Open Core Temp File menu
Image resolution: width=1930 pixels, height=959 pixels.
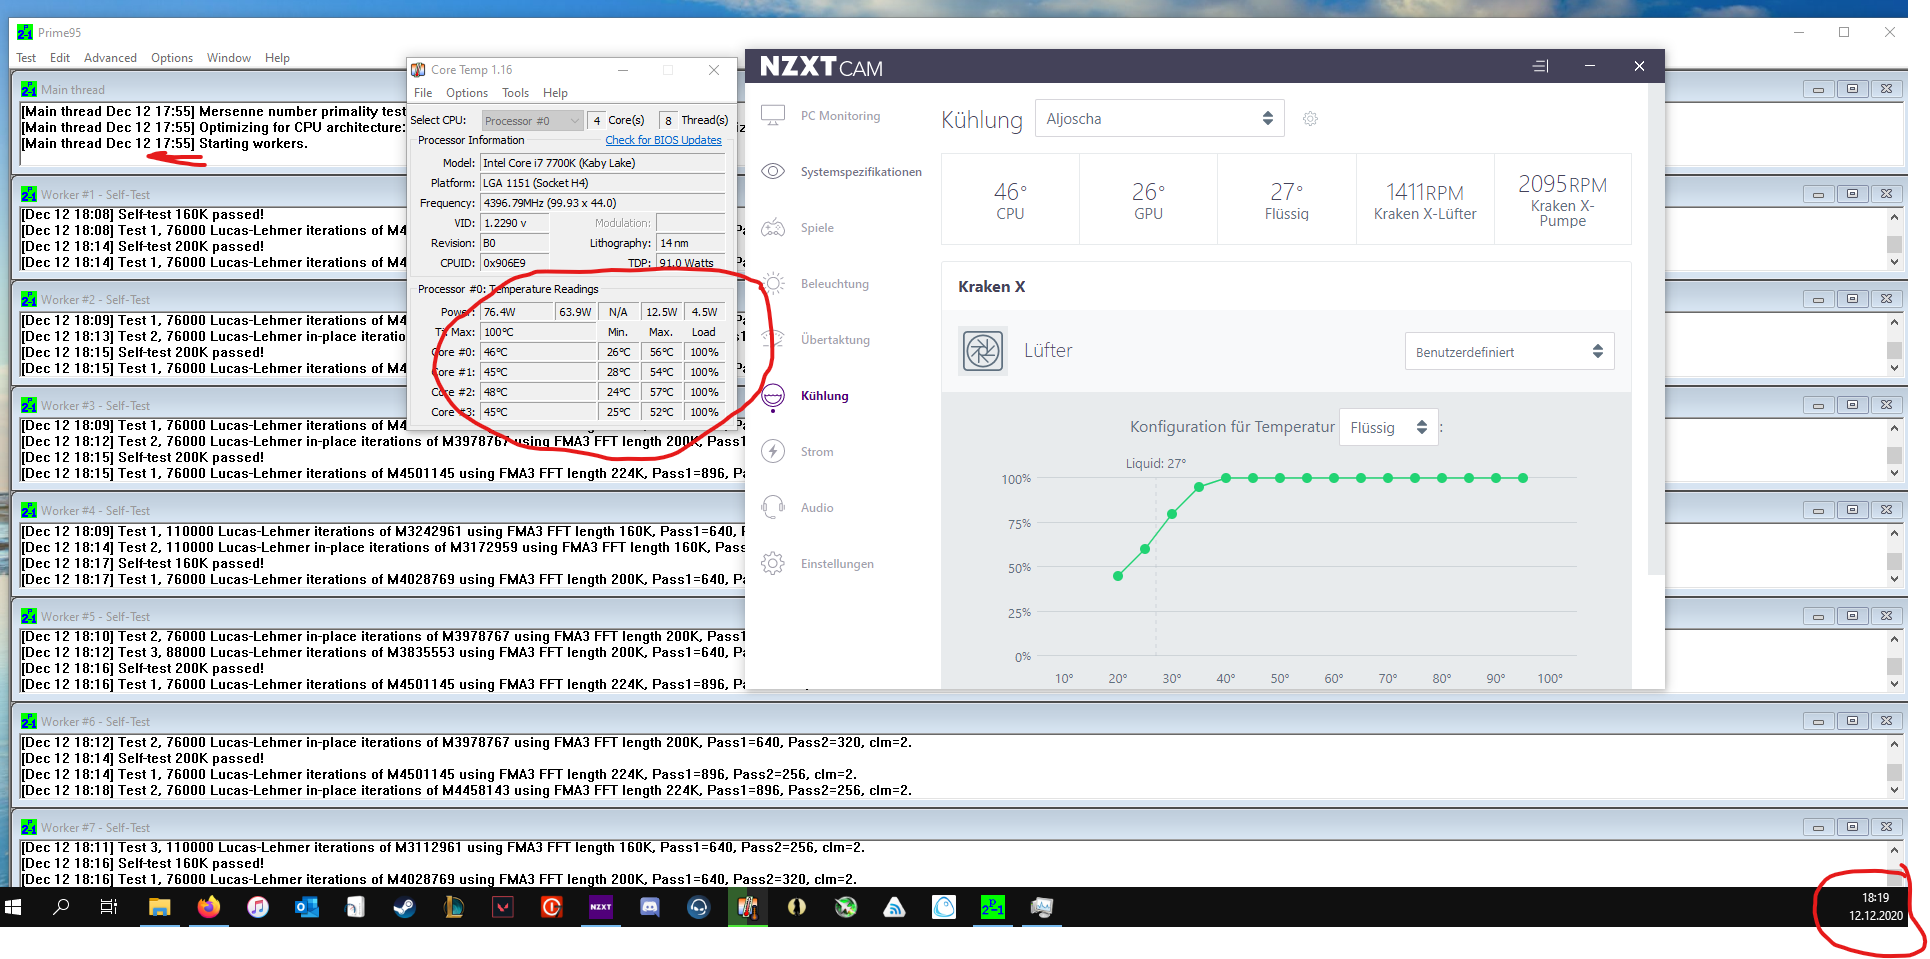(x=423, y=93)
